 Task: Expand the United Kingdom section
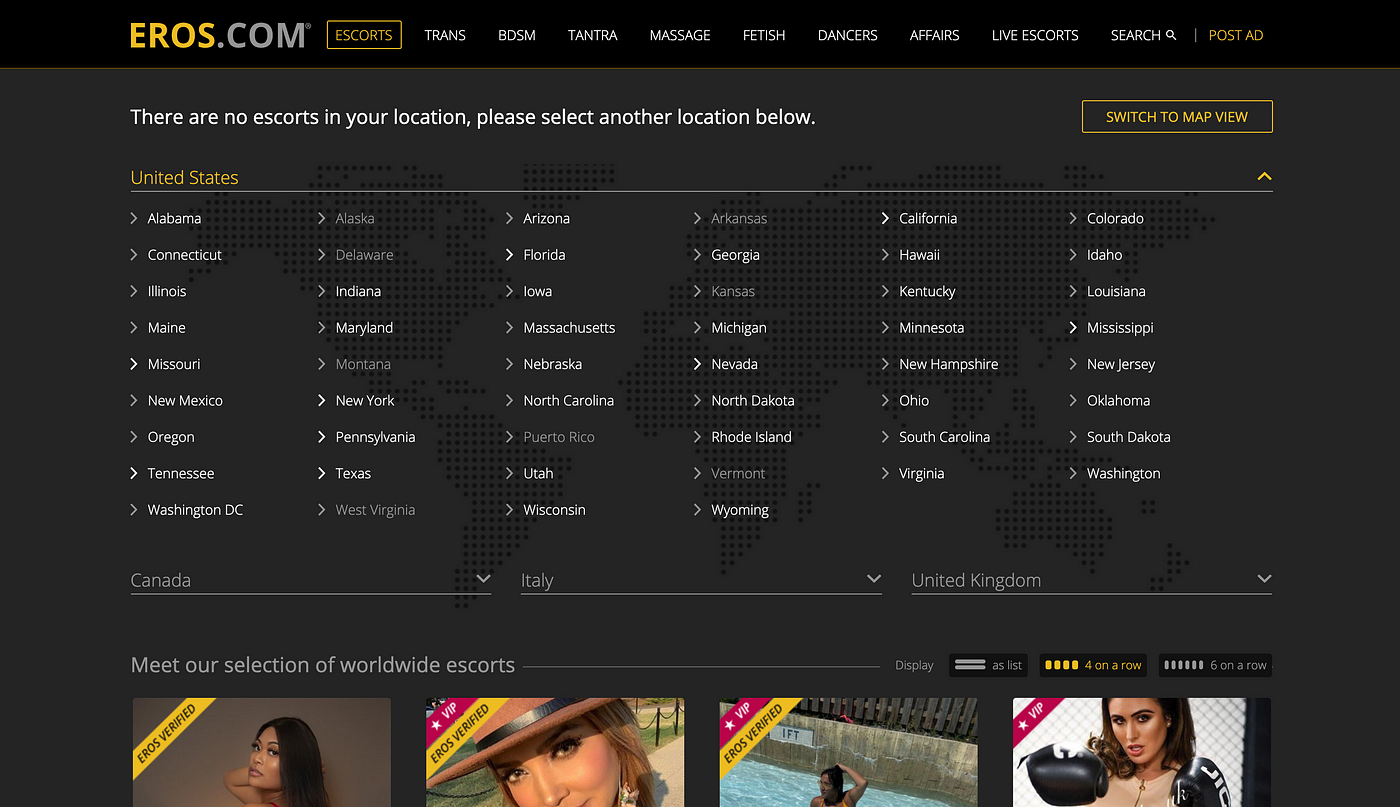(1092, 580)
